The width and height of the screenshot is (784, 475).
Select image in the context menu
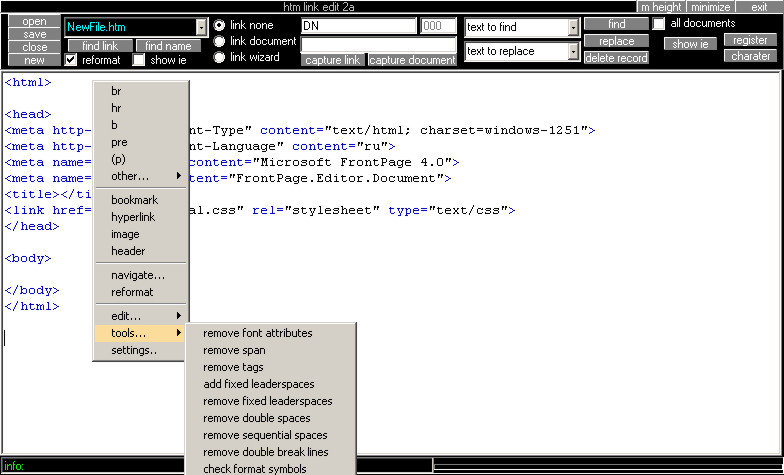141,234
